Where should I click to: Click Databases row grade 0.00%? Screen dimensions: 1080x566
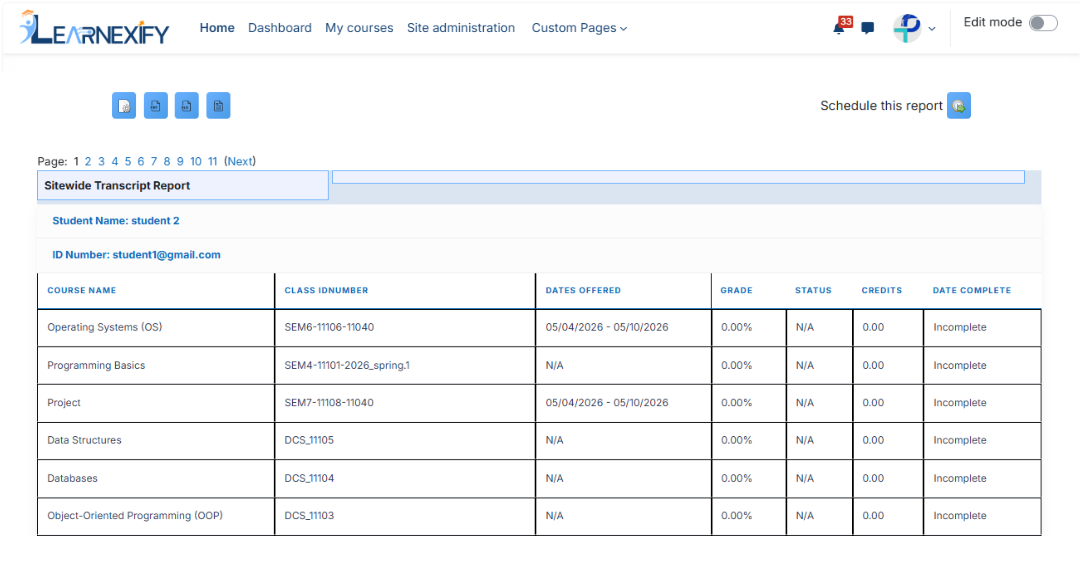pos(737,479)
